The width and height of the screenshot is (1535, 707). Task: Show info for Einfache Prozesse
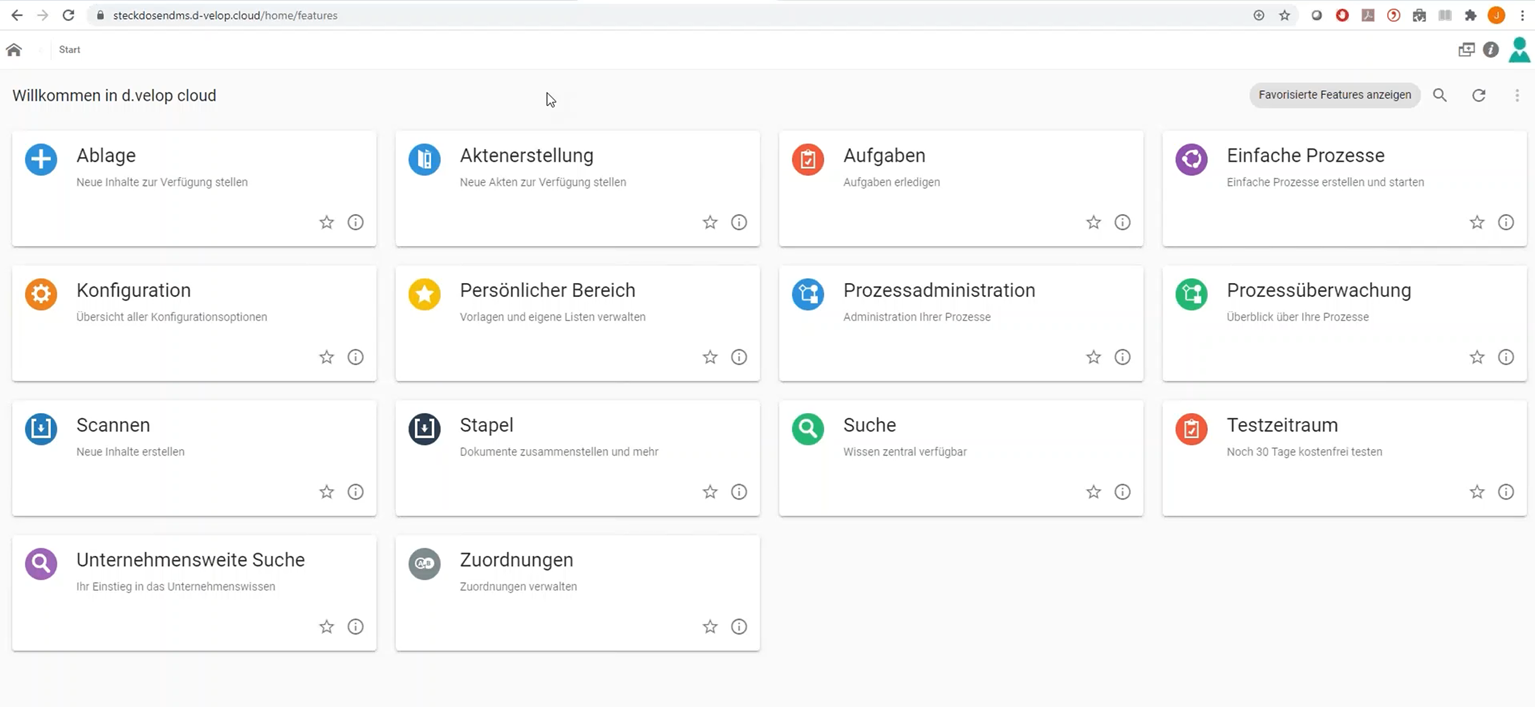[x=1506, y=222]
